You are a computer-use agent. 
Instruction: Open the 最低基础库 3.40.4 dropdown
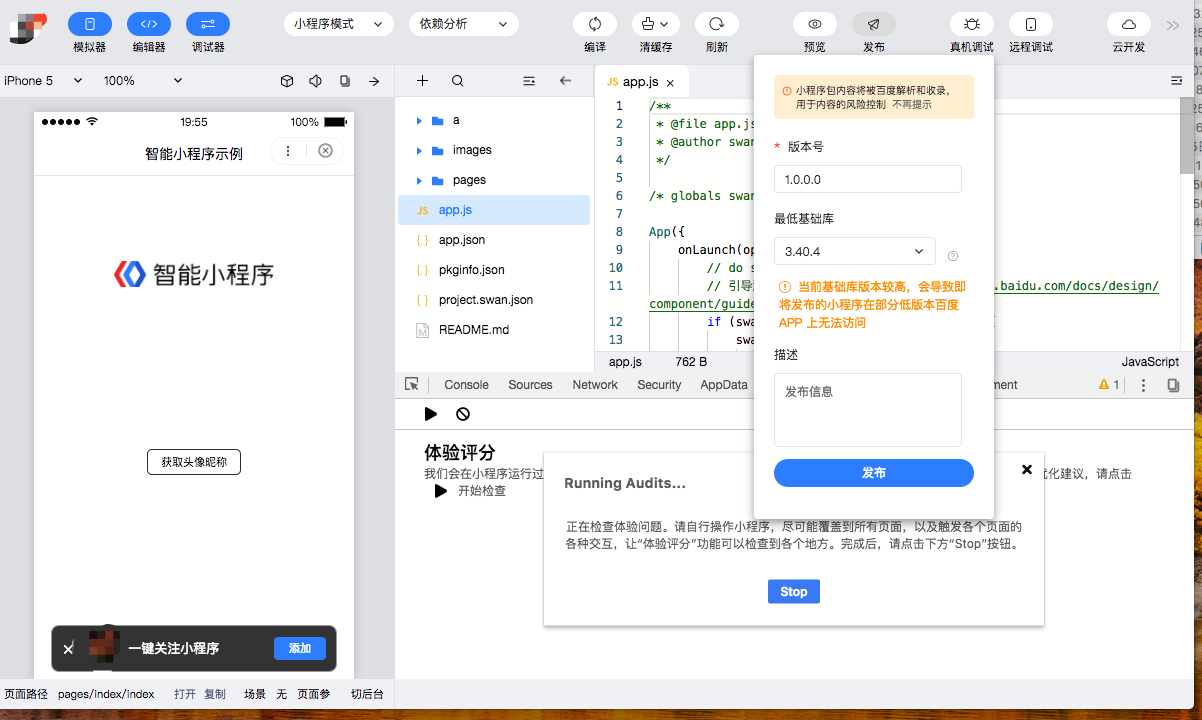[x=855, y=251]
